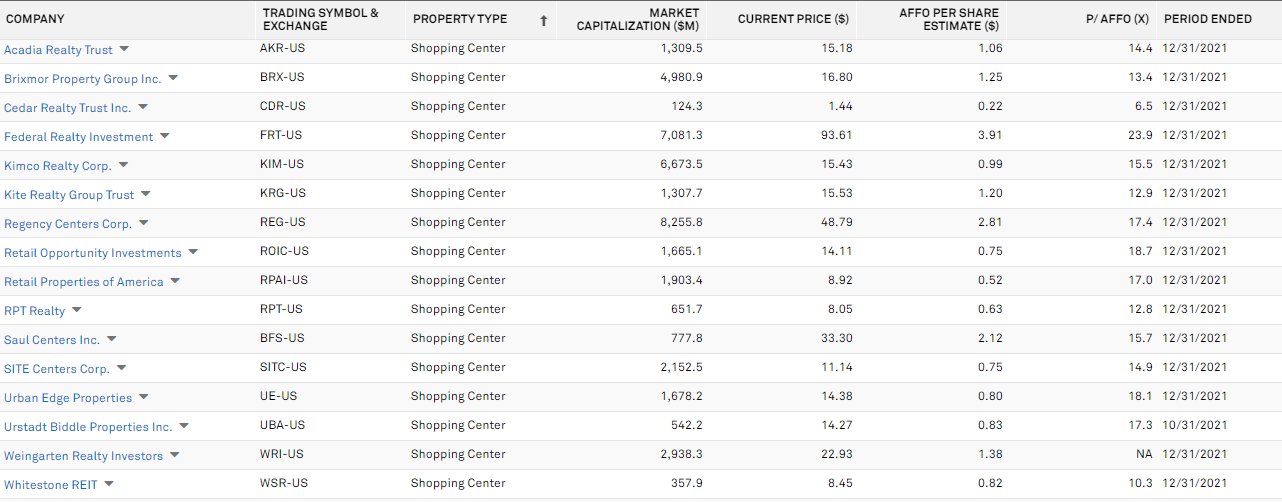Open the RPT Realty dropdown arrow
The height and width of the screenshot is (502, 1282).
[x=76, y=310]
